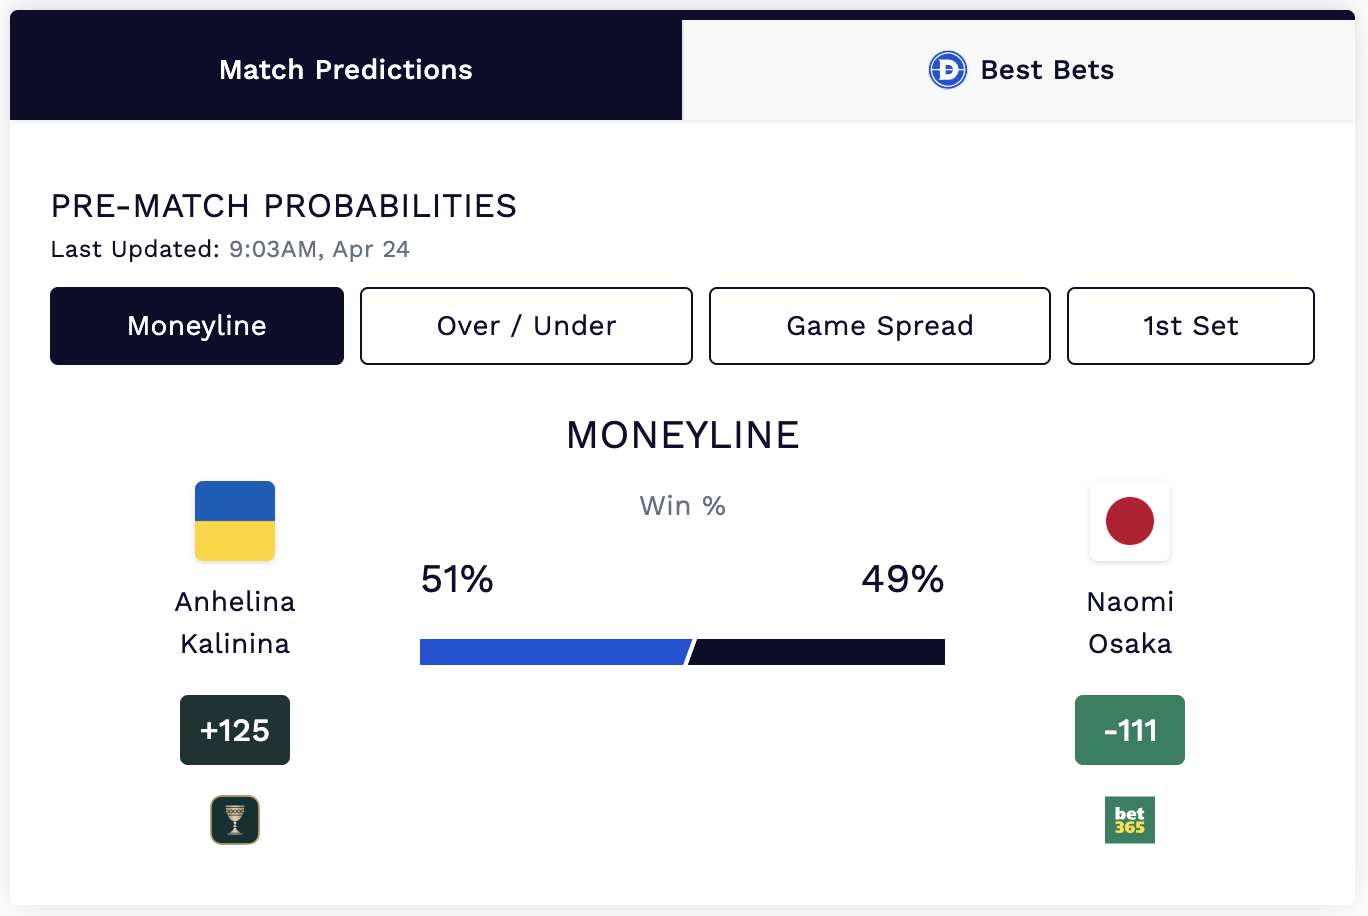The width and height of the screenshot is (1368, 916).
Task: Click the Ukraine flag for Anhelina Kalinina
Action: (x=235, y=520)
